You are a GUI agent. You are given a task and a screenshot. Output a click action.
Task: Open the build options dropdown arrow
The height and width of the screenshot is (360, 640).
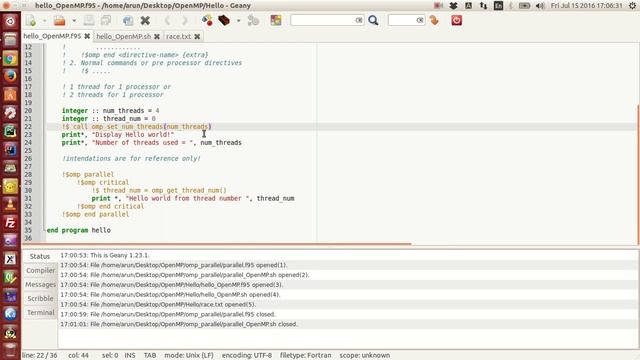coord(238,20)
